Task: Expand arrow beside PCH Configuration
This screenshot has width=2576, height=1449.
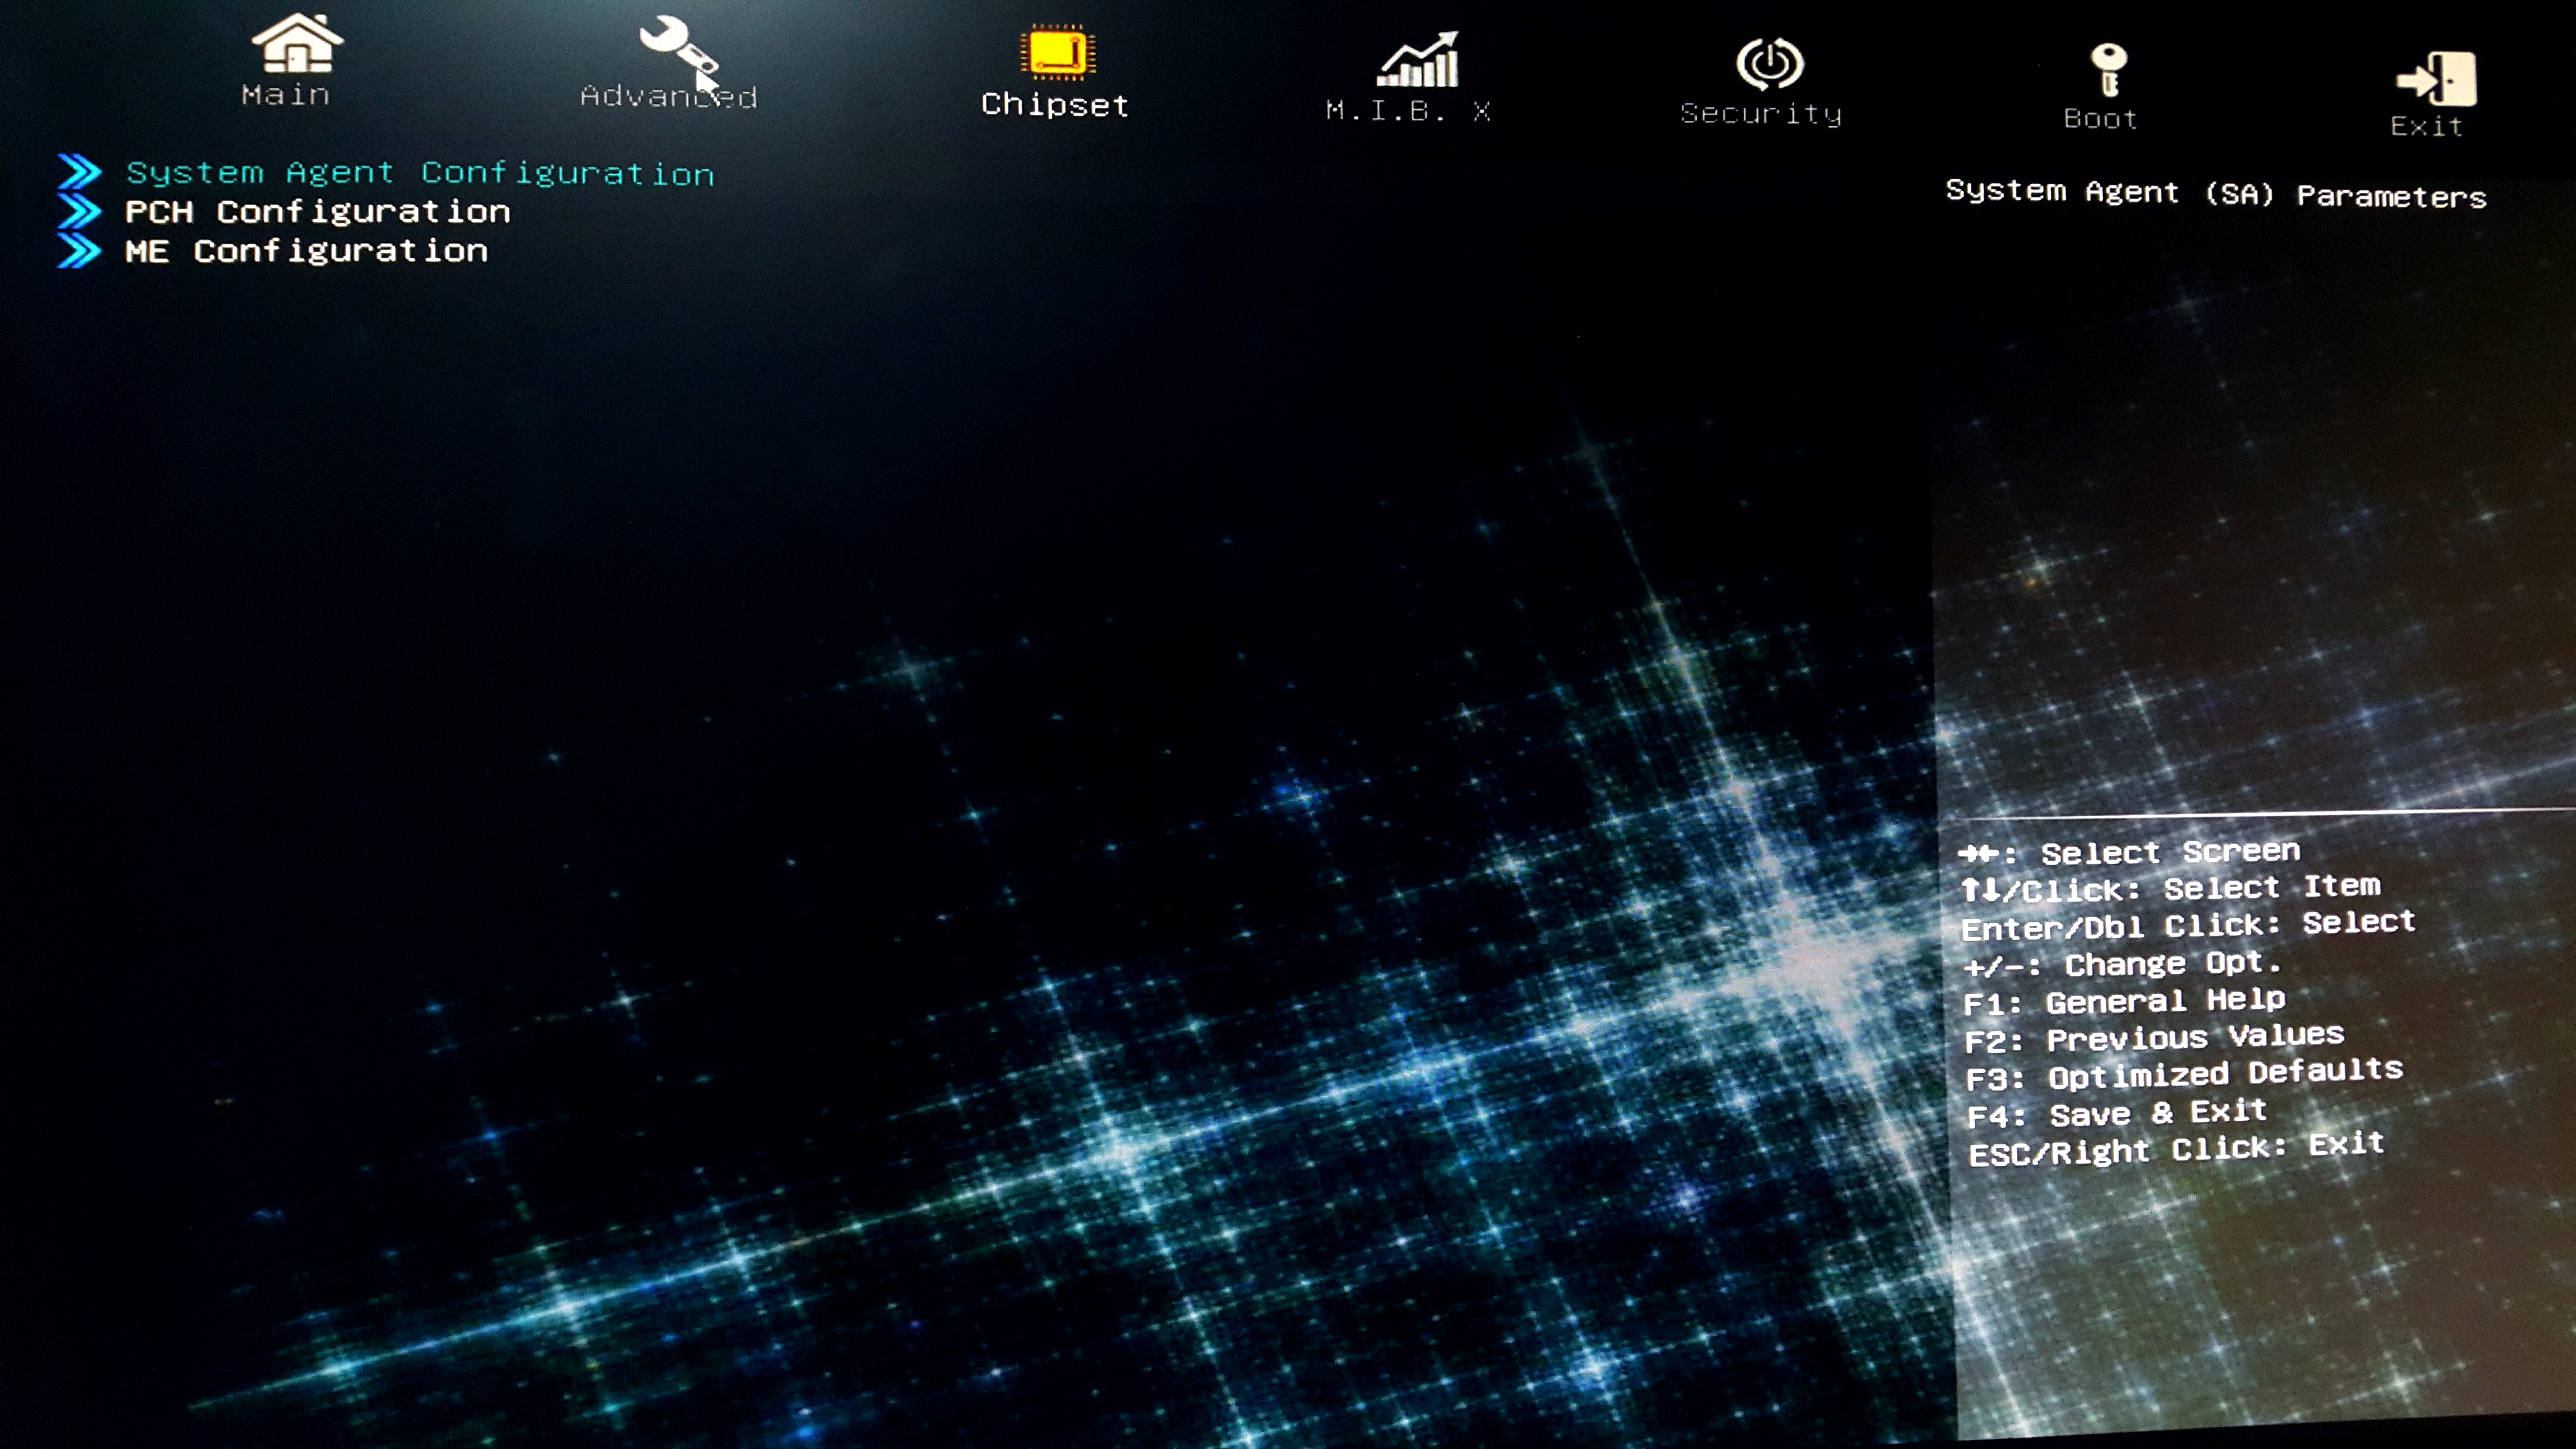Action: click(x=79, y=211)
